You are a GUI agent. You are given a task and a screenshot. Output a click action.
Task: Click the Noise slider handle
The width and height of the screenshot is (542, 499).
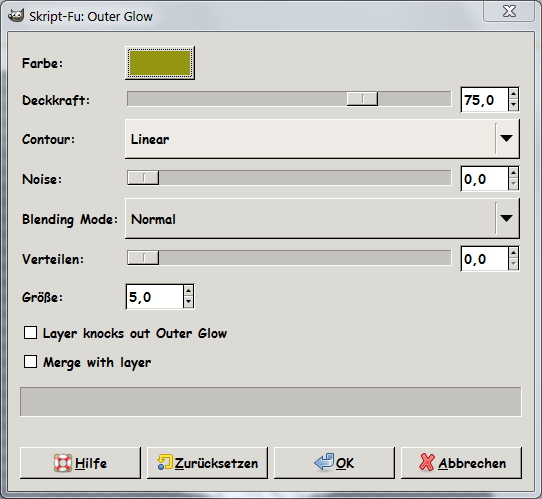pyautogui.click(x=143, y=178)
